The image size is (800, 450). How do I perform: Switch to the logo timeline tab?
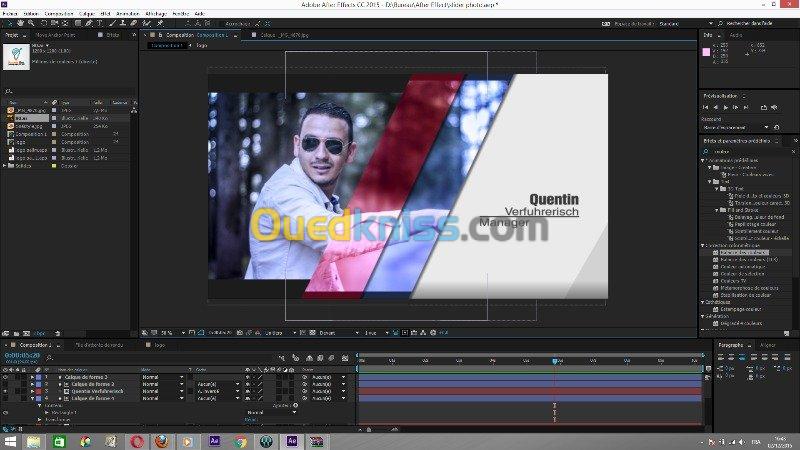160,345
